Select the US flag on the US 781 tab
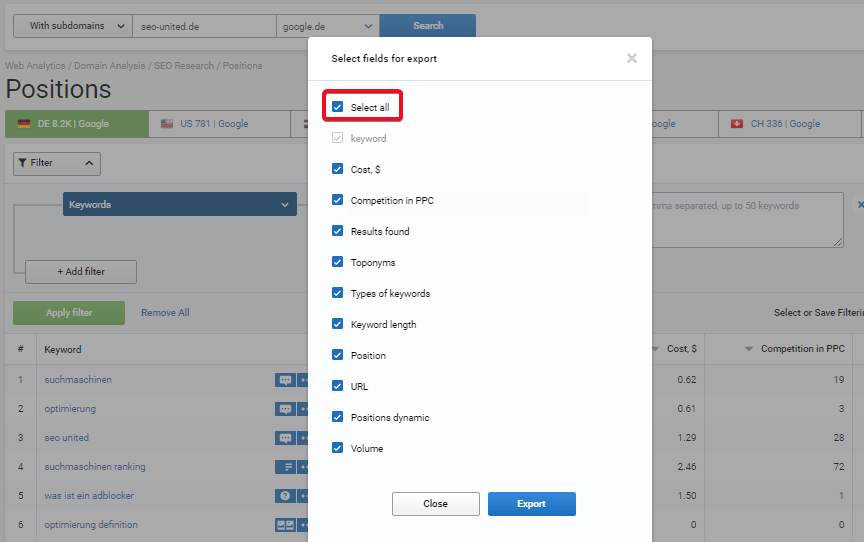Viewport: 864px width, 542px height. coord(167,124)
